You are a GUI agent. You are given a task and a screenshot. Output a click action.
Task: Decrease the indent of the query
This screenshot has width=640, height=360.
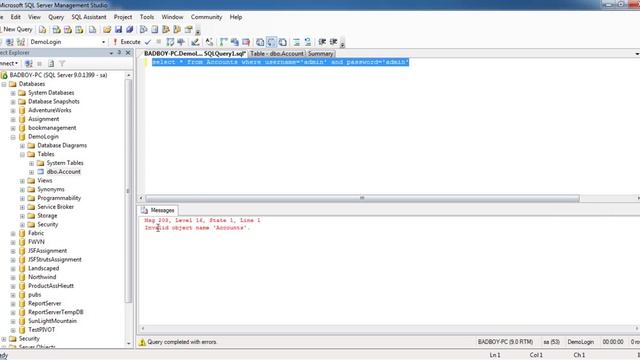pyautogui.click(x=322, y=42)
